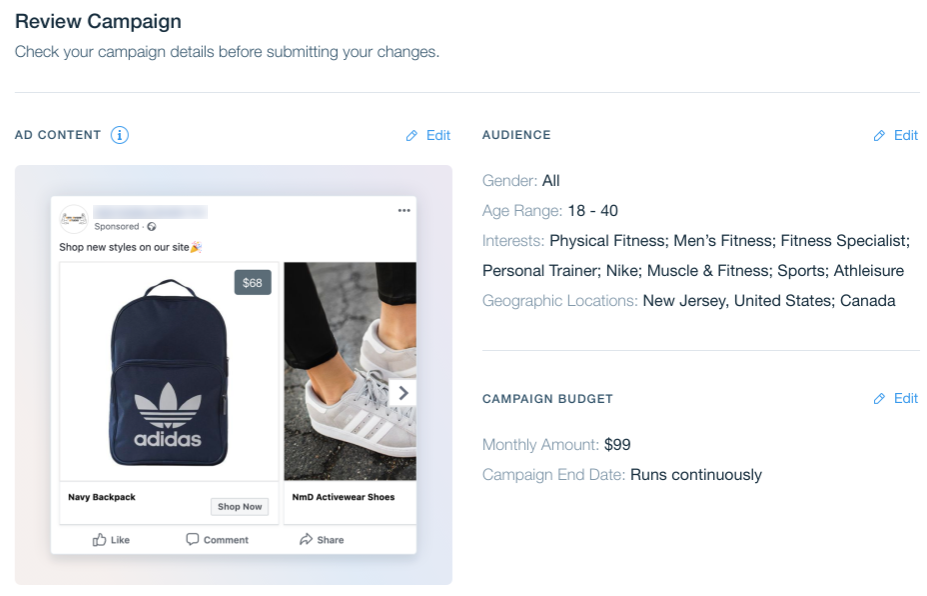Click the Comment speech bubble icon
The height and width of the screenshot is (596, 927).
[x=192, y=539]
